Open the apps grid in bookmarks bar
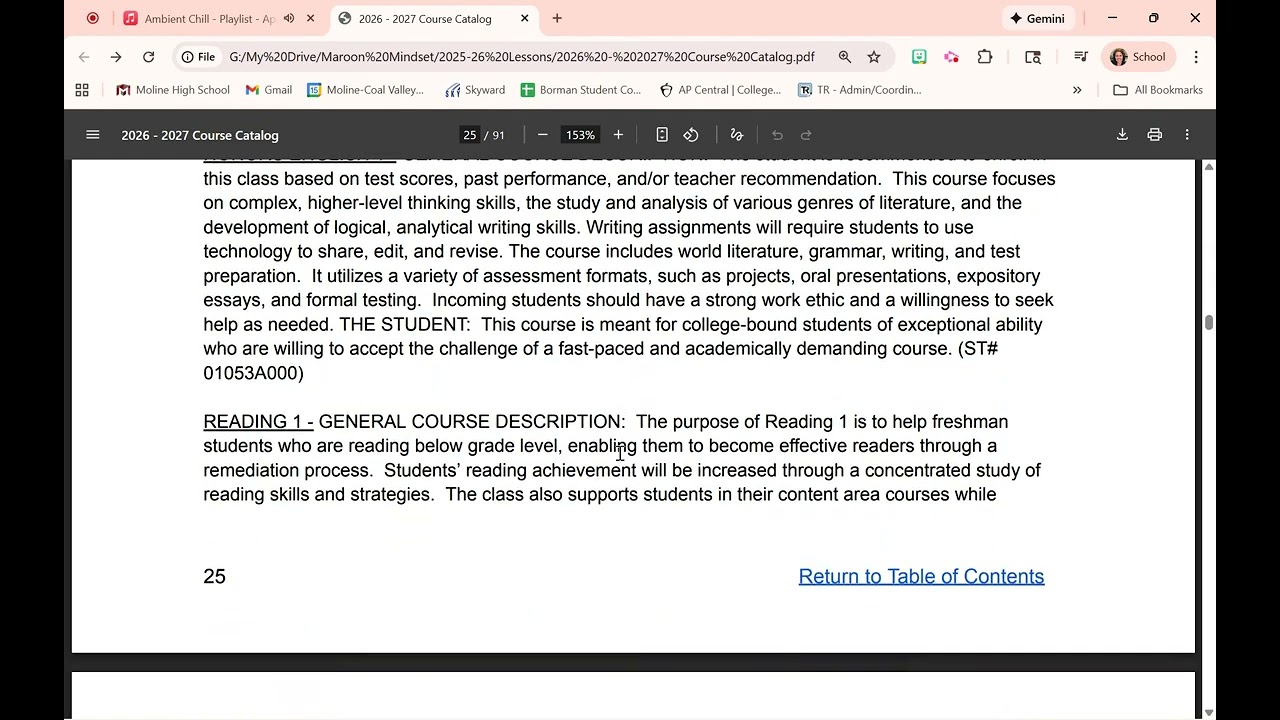 [x=82, y=90]
